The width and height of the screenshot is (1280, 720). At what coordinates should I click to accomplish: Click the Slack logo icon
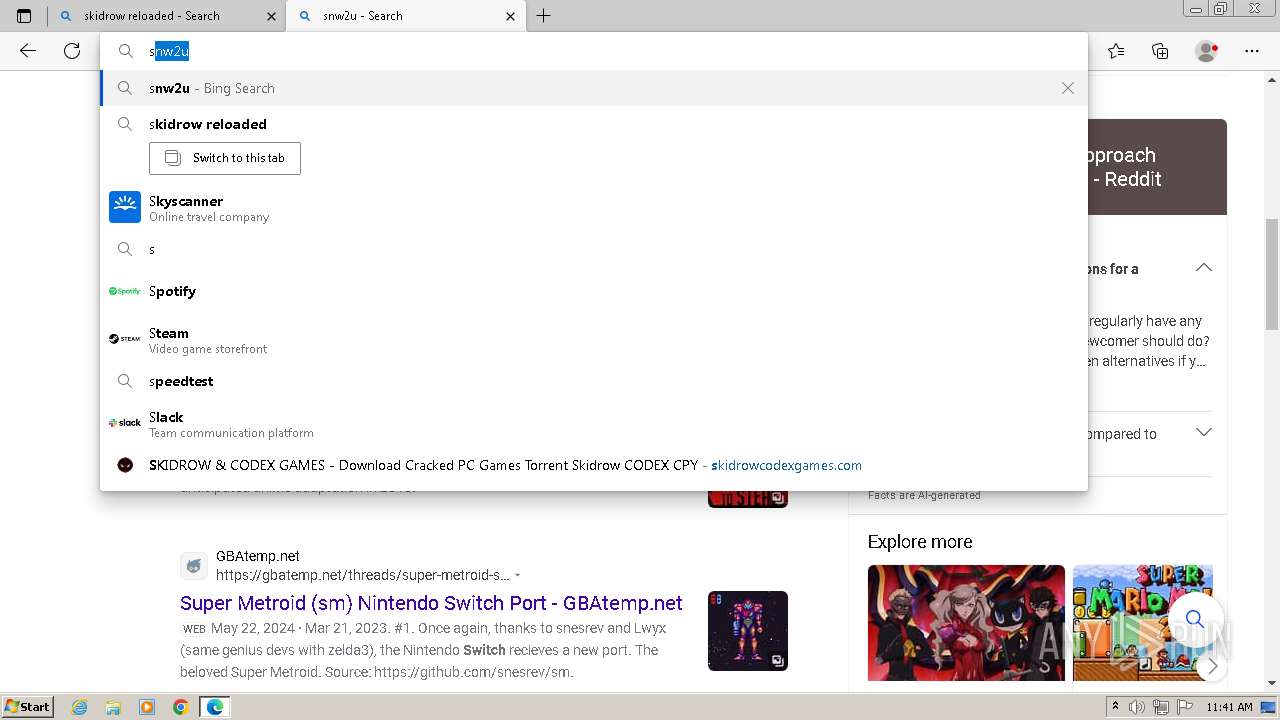click(x=125, y=423)
